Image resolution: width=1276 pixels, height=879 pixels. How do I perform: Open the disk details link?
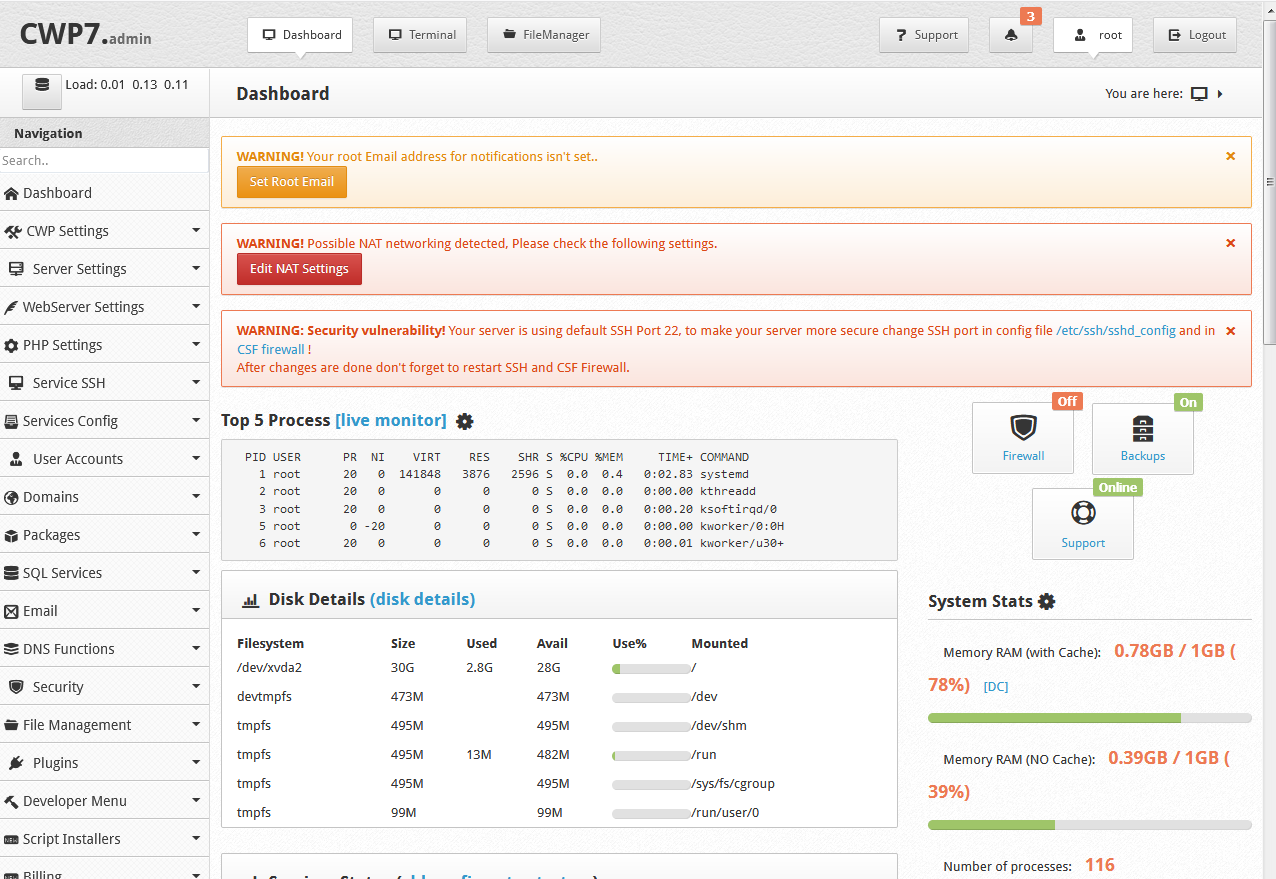pyautogui.click(x=423, y=599)
